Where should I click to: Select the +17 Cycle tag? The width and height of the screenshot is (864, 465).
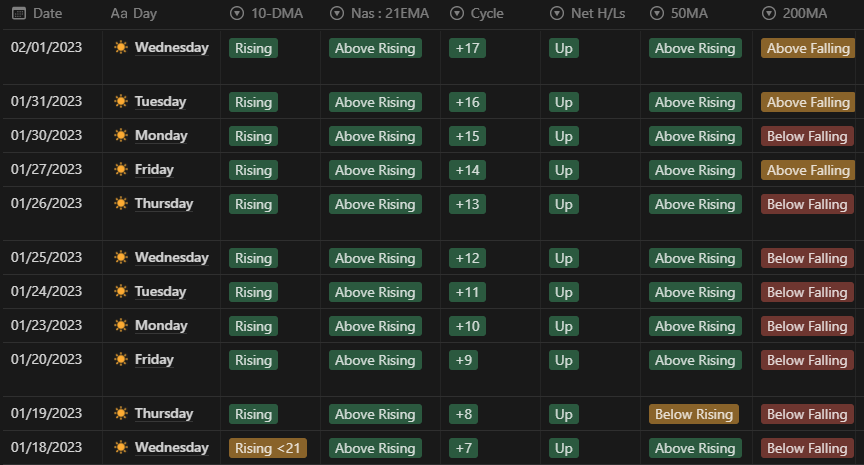pos(467,48)
